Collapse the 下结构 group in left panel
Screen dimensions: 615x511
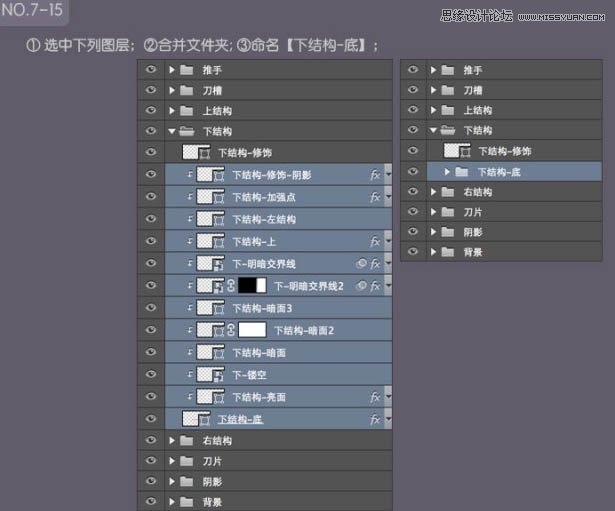(171, 131)
